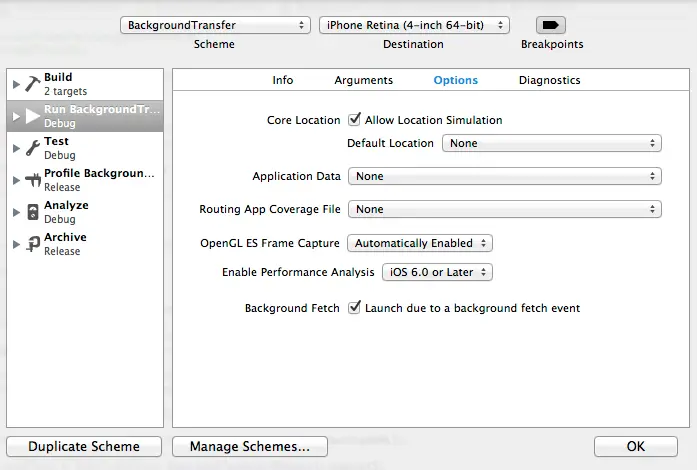Expand the Build disclosure triangle

(15, 84)
